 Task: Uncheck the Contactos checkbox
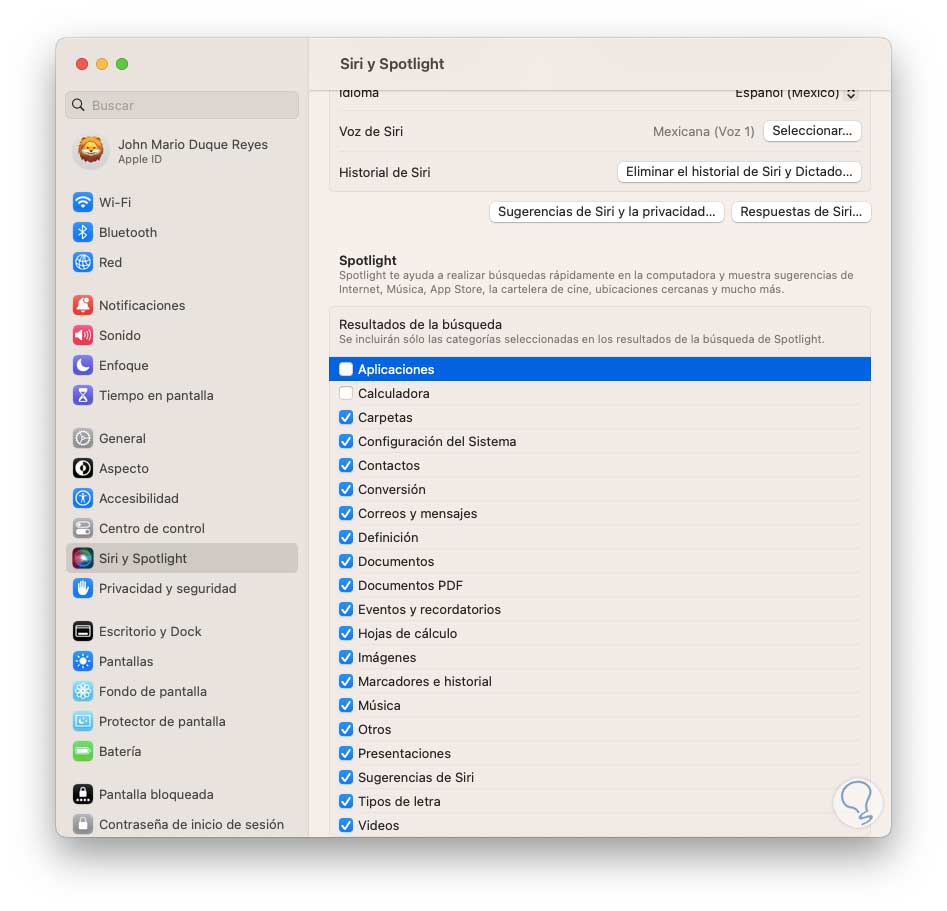pyautogui.click(x=346, y=465)
